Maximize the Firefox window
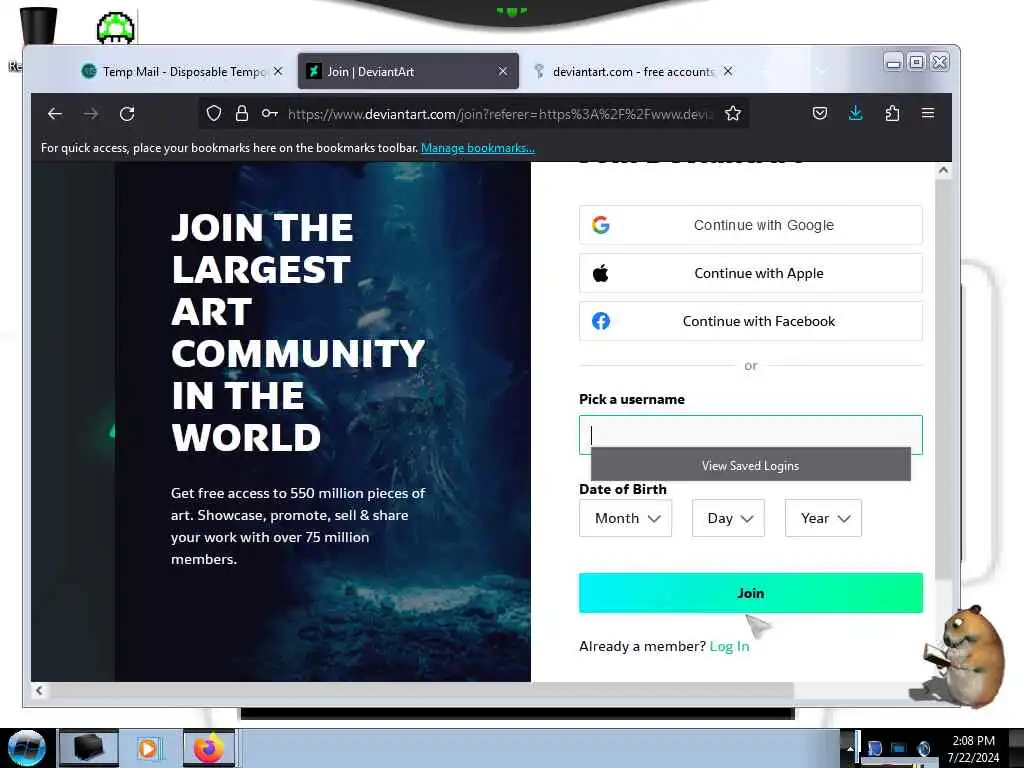Screen dimensions: 1024x768 point(916,62)
